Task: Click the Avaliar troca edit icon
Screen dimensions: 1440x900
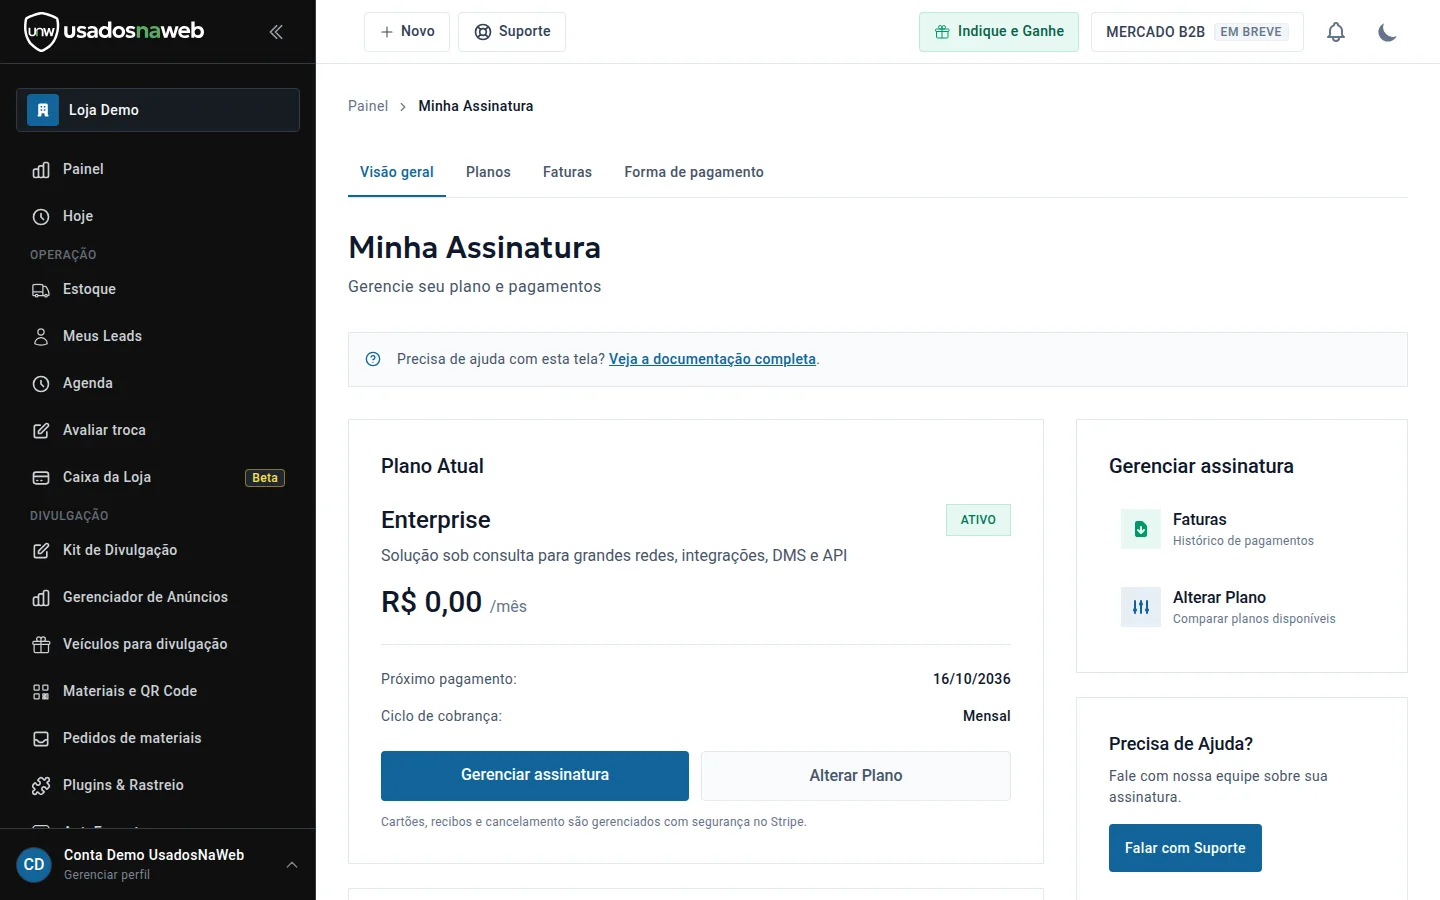Action: [41, 431]
